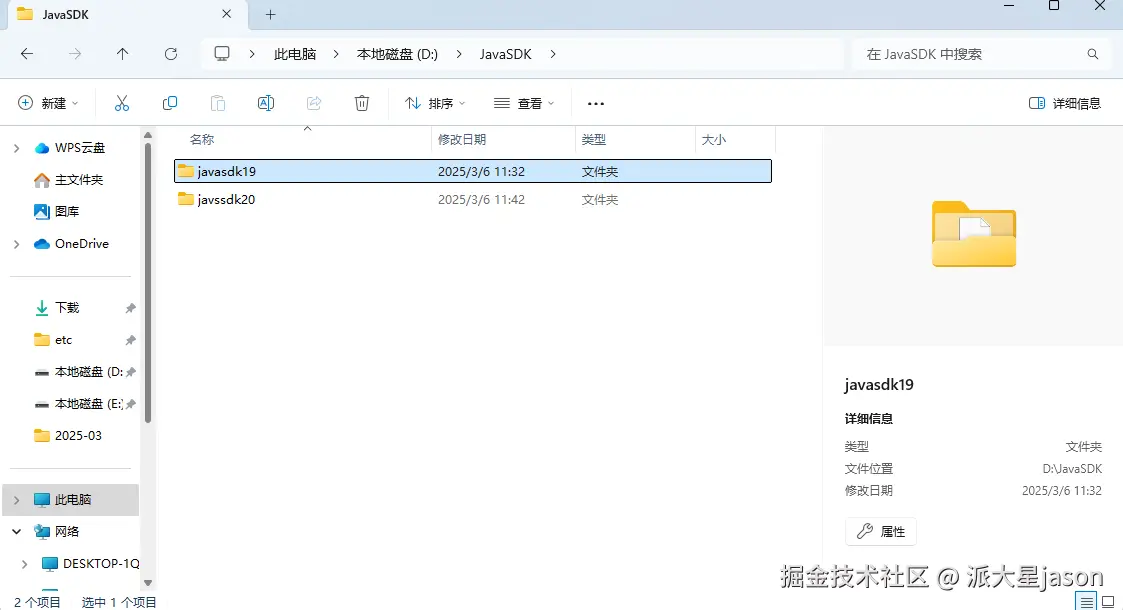Expand 此电脑 tree chevron
Viewport: 1123px width, 610px height.
(16, 500)
